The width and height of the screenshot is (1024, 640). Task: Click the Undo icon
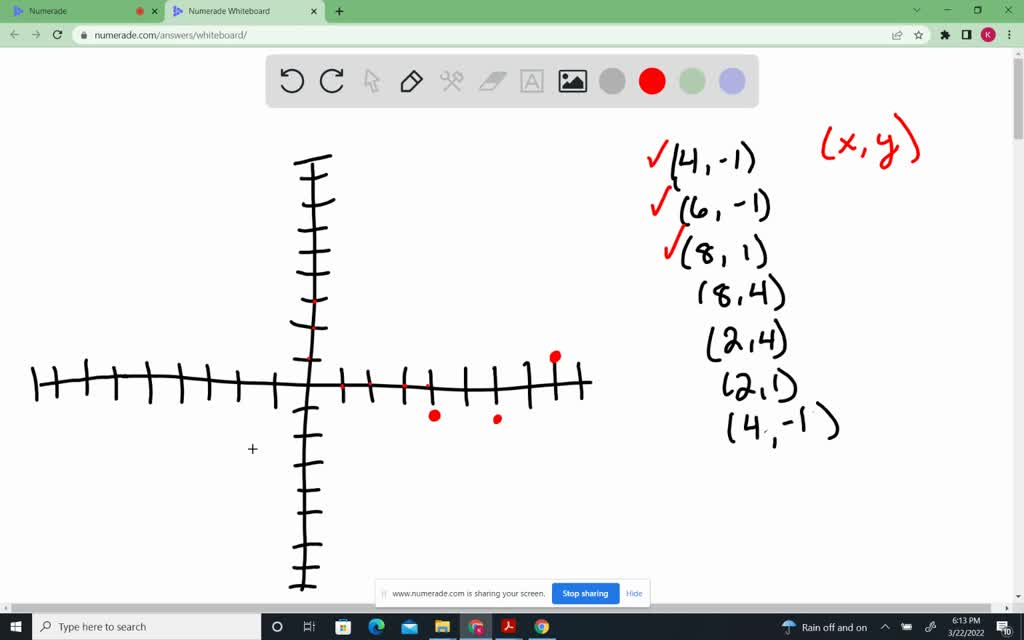291,81
